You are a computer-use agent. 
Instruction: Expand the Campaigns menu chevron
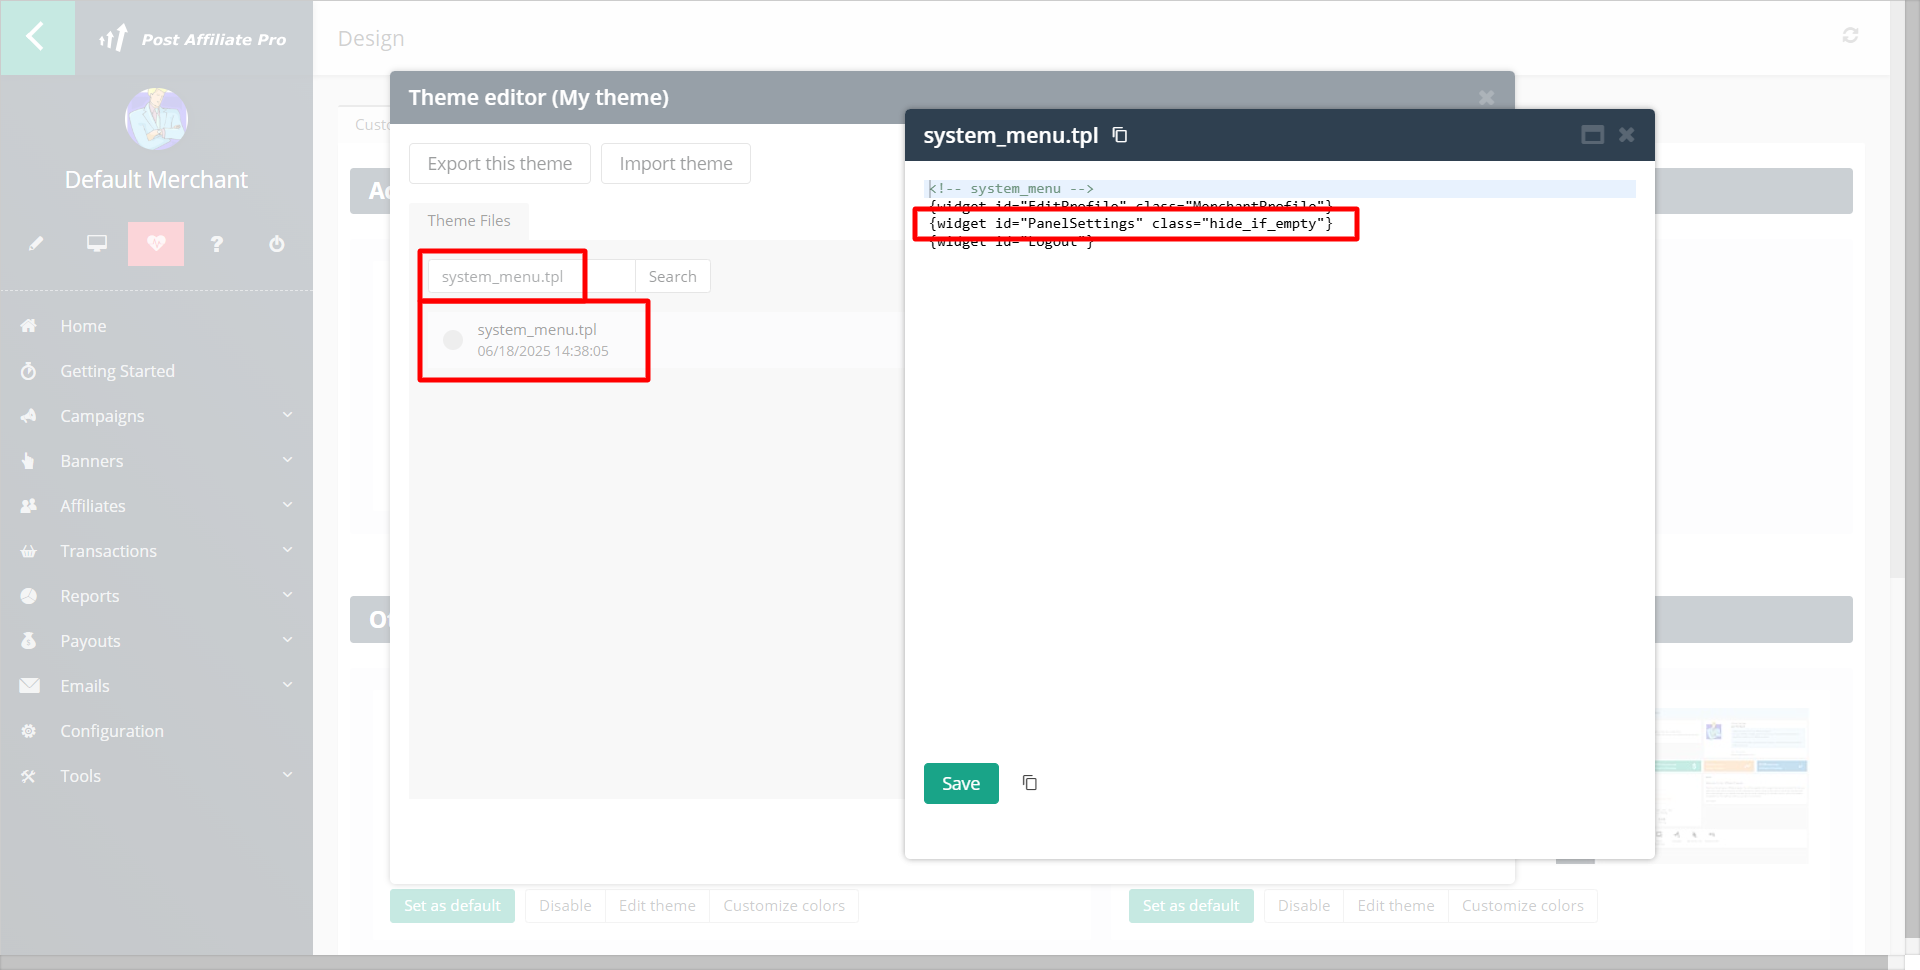[x=288, y=415]
